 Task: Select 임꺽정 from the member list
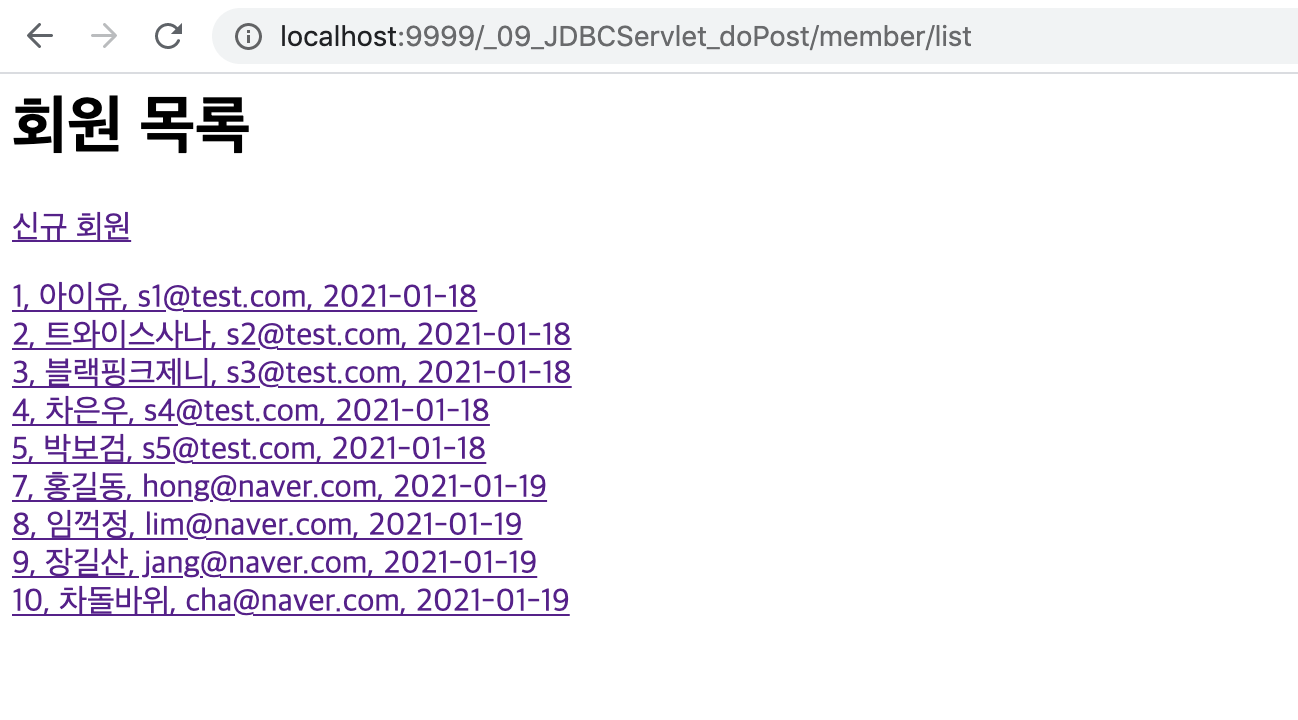tap(266, 524)
